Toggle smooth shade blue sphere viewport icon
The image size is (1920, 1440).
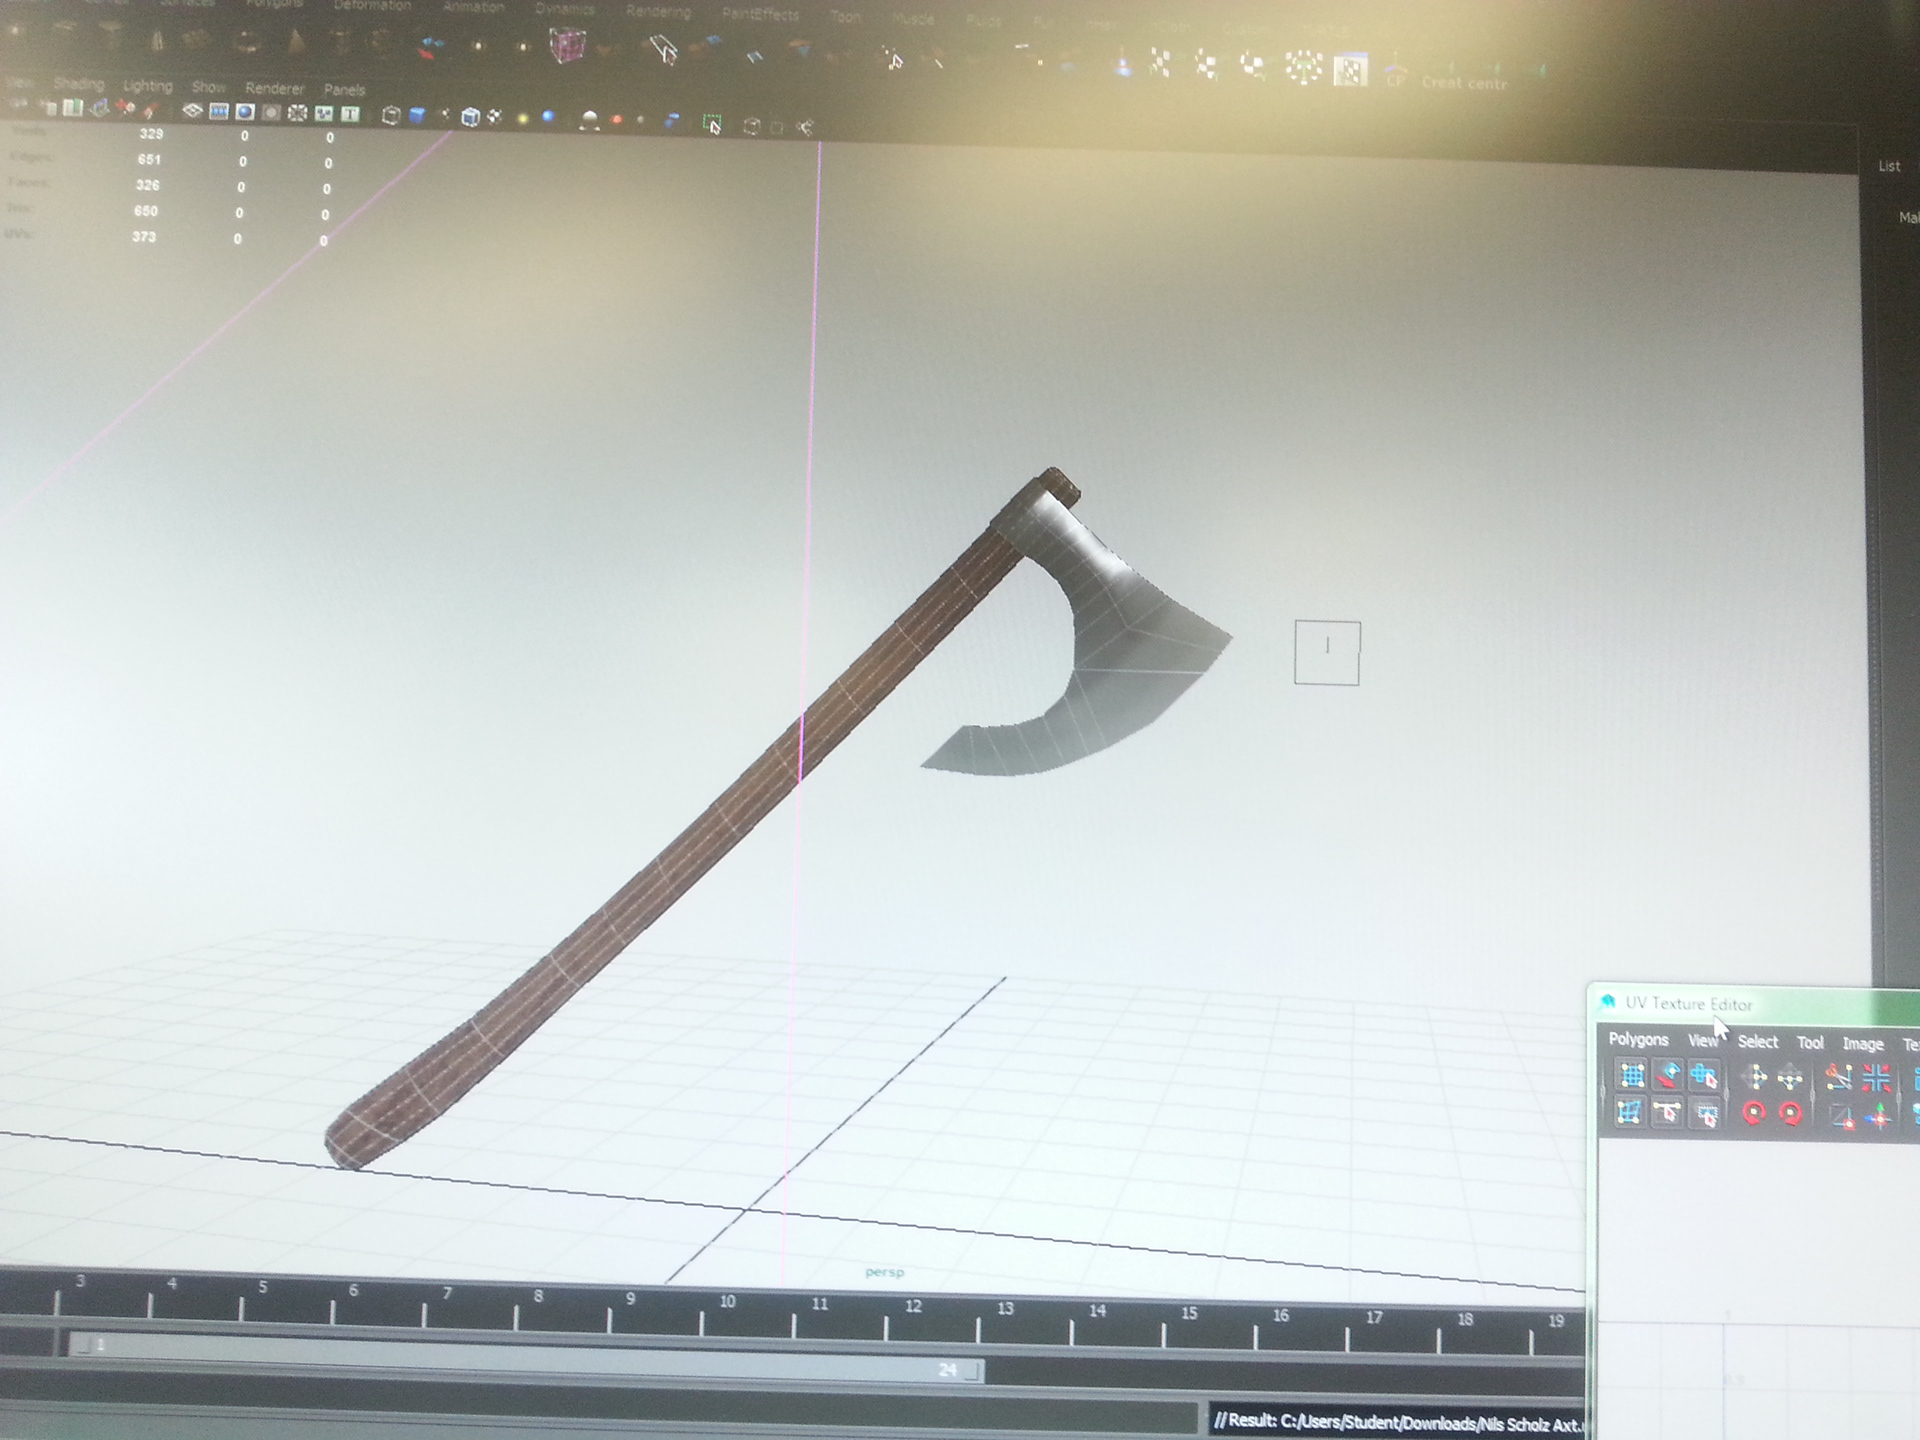(x=548, y=117)
